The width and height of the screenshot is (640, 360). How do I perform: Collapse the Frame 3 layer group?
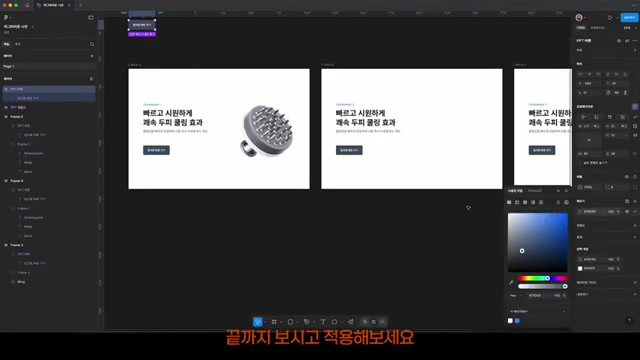pyautogui.click(x=6, y=245)
